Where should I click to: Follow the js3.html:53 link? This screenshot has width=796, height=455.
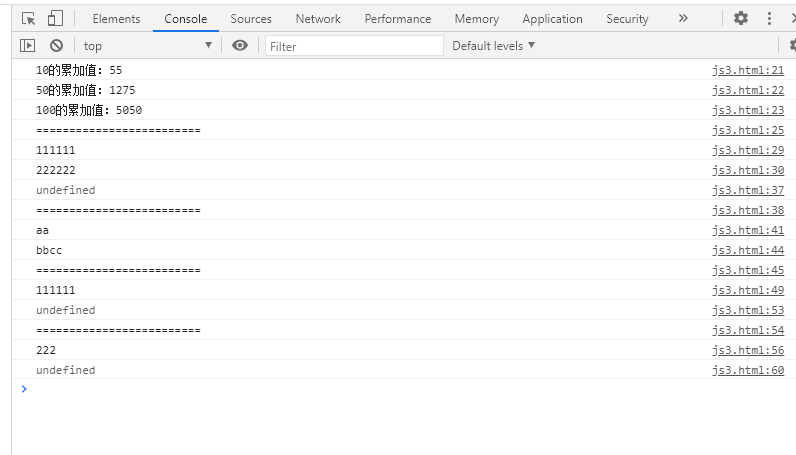[x=748, y=310]
